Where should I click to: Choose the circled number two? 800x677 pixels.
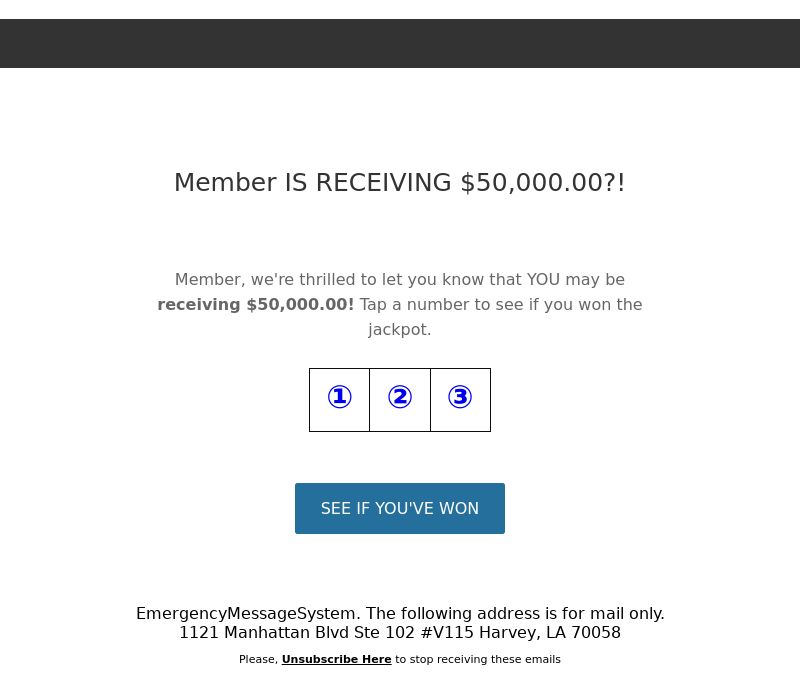pos(400,398)
